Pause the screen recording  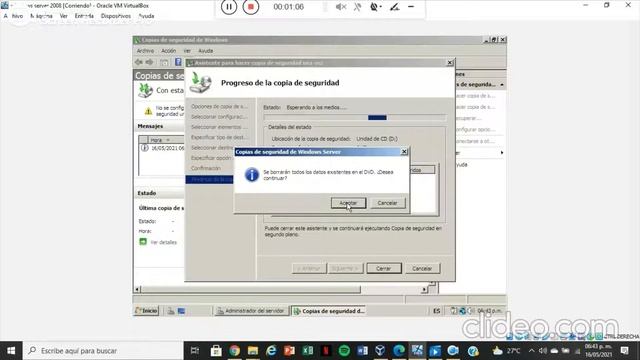point(229,7)
